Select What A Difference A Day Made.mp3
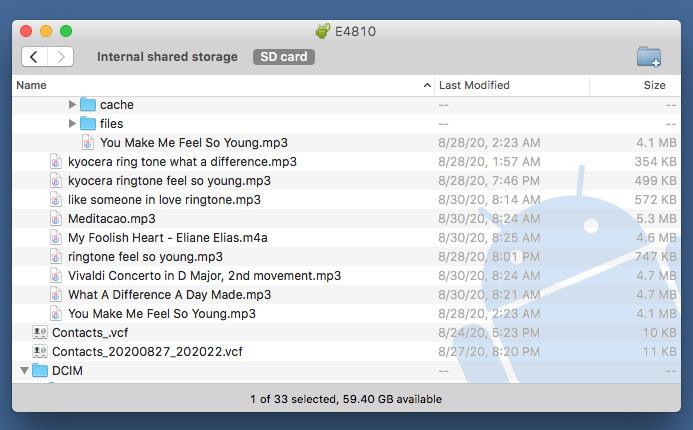The image size is (693, 430). coord(169,295)
